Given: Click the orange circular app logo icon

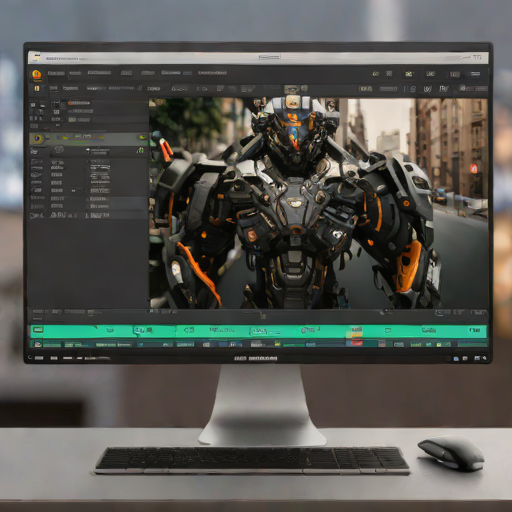Looking at the screenshot, I should click(37, 74).
